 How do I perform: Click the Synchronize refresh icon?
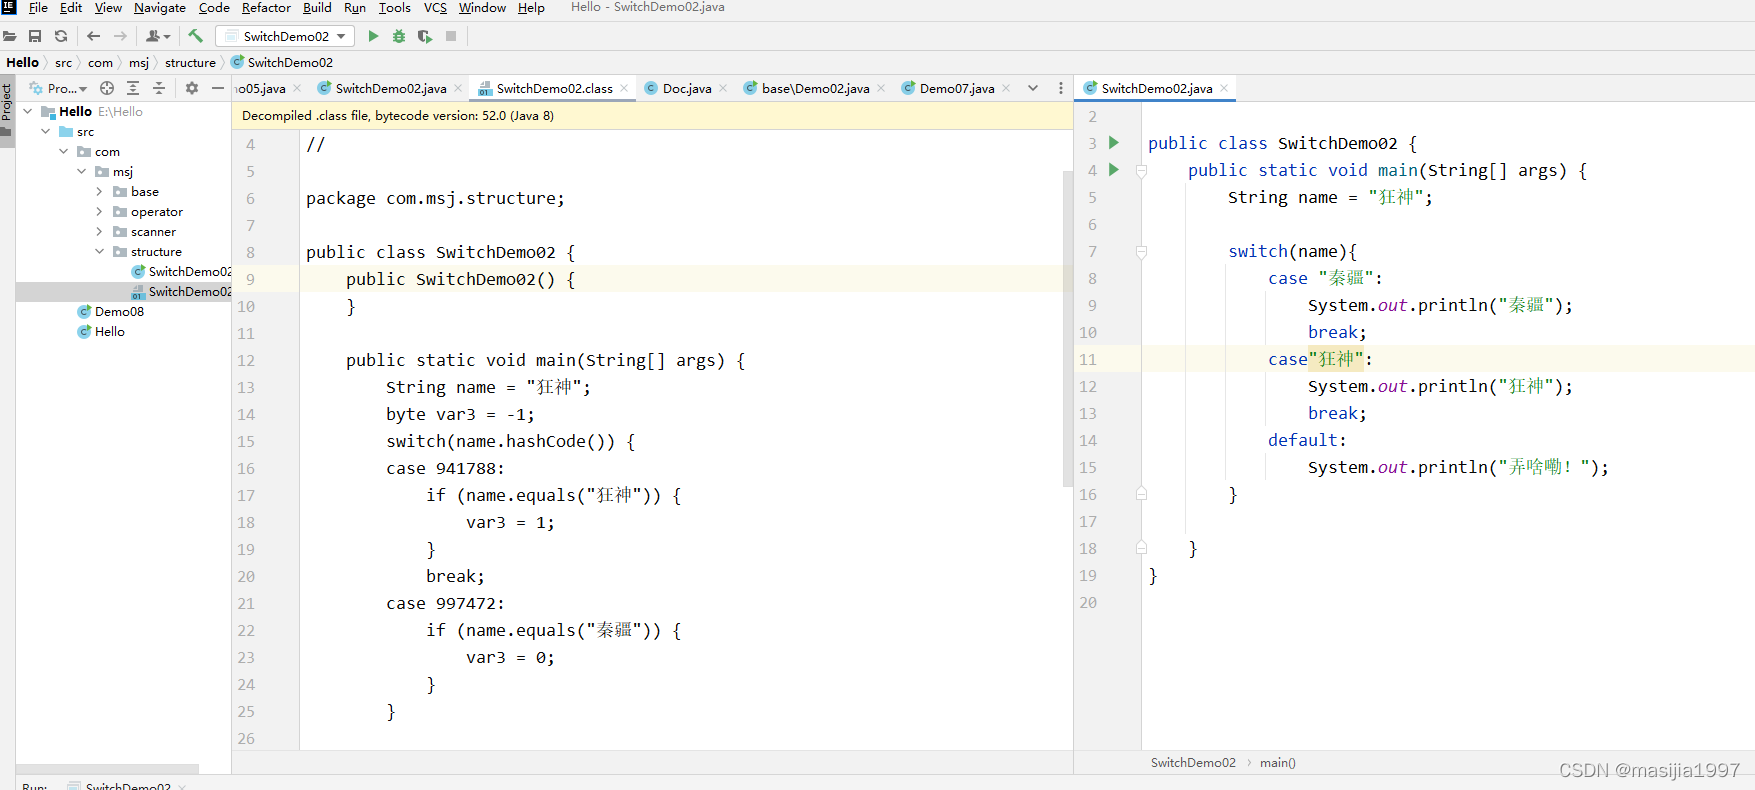pyautogui.click(x=61, y=36)
